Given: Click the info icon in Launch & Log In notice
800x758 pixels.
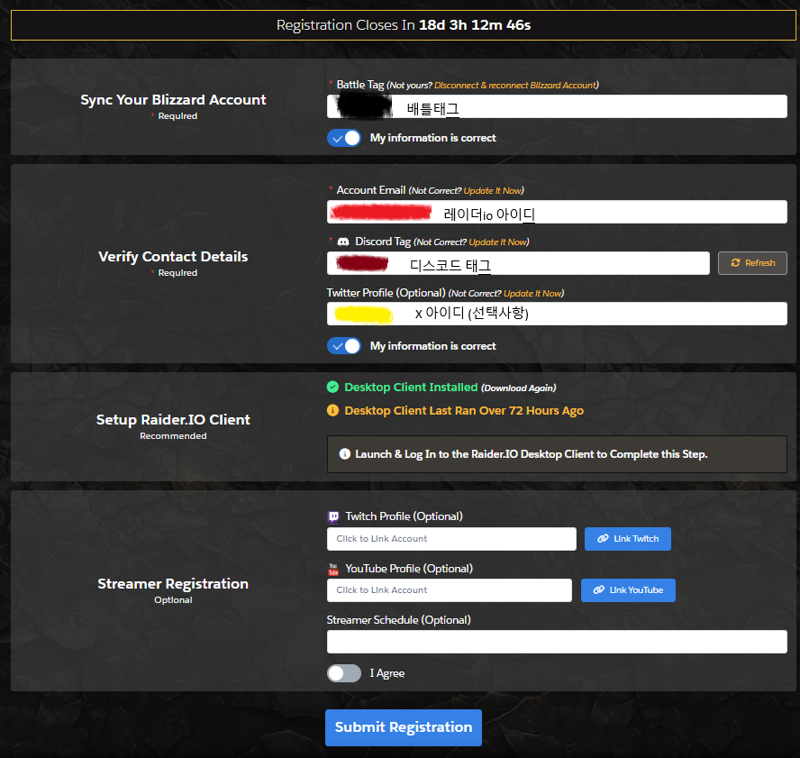Looking at the screenshot, I should click(344, 454).
